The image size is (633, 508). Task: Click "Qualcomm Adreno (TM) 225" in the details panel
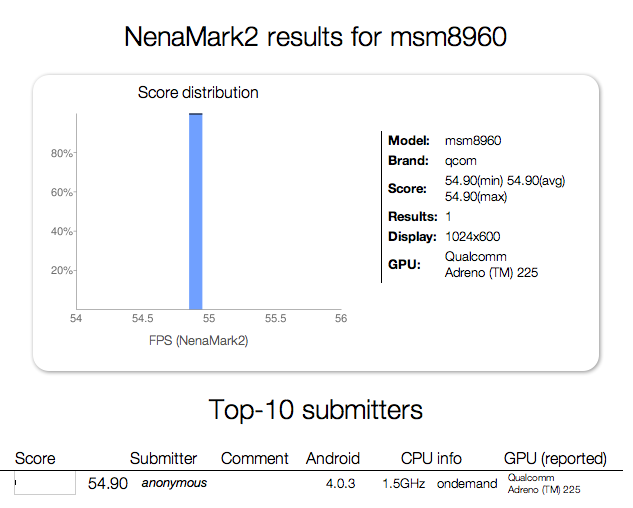[491, 264]
